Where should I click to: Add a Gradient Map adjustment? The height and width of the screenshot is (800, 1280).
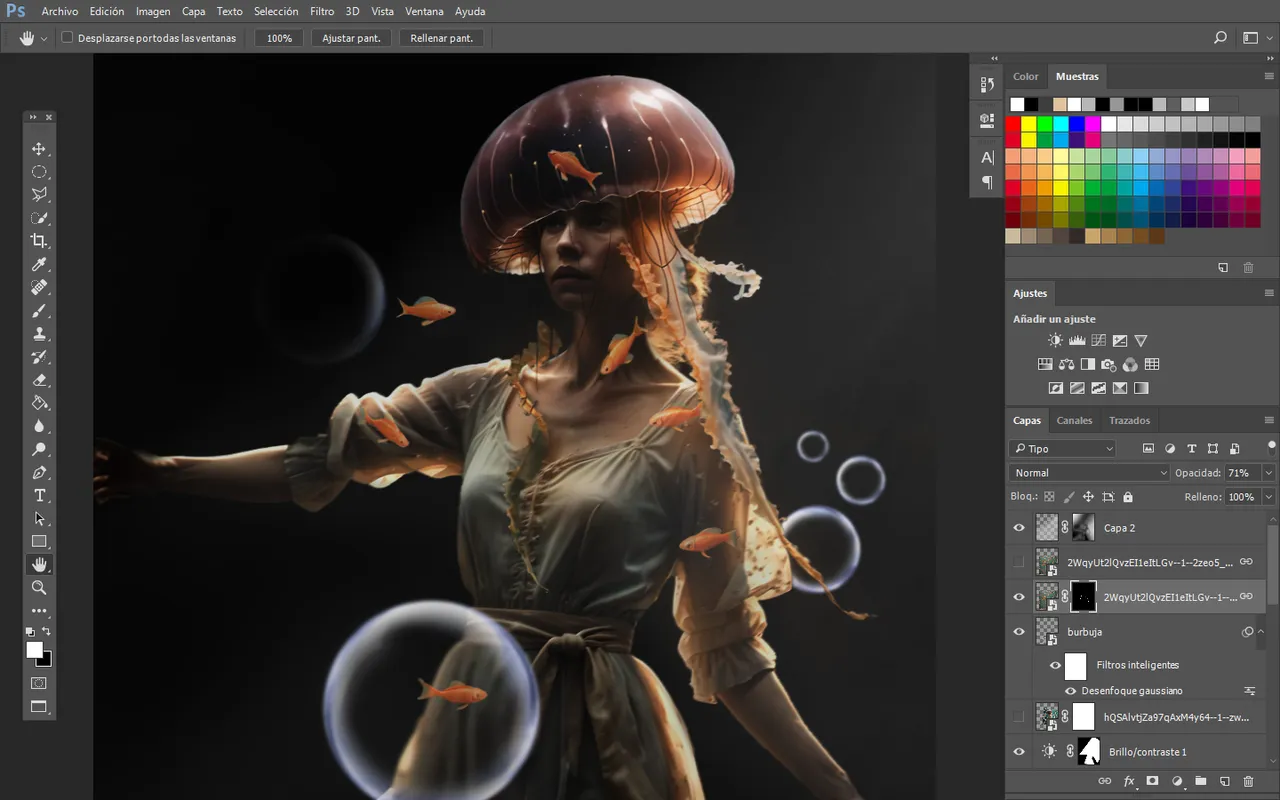pyautogui.click(x=1141, y=388)
